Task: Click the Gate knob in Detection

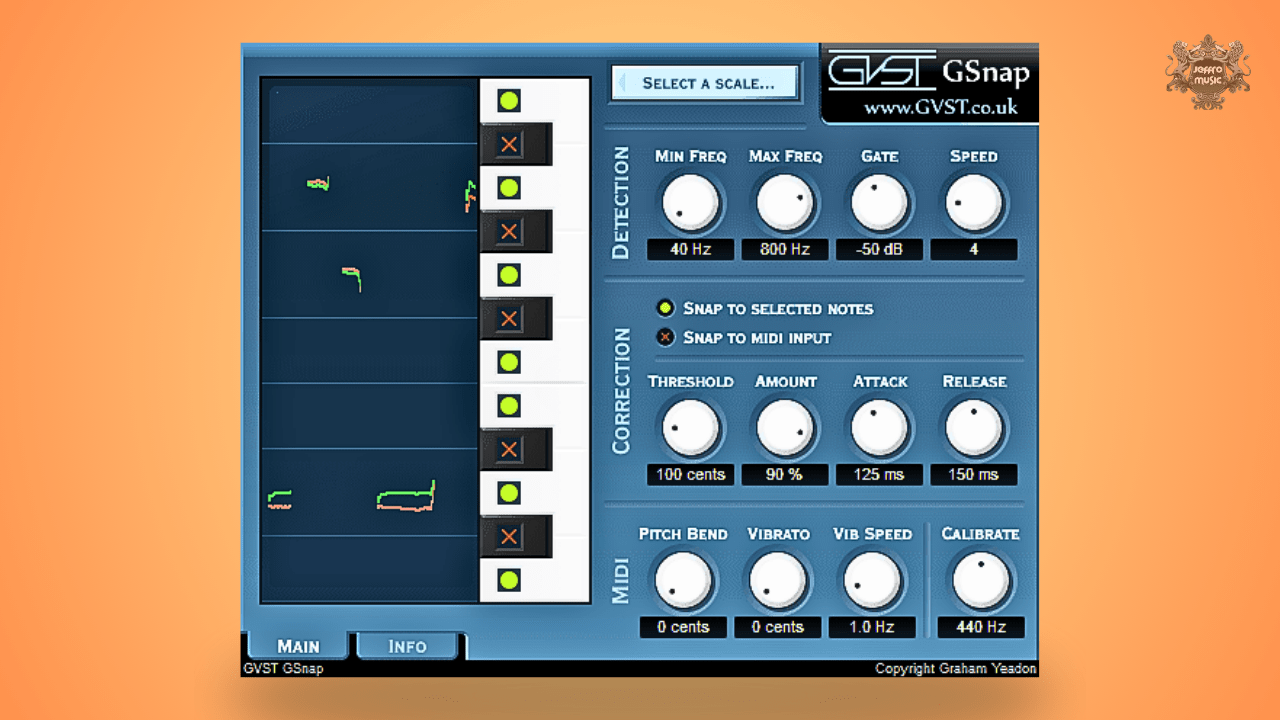Action: [879, 202]
